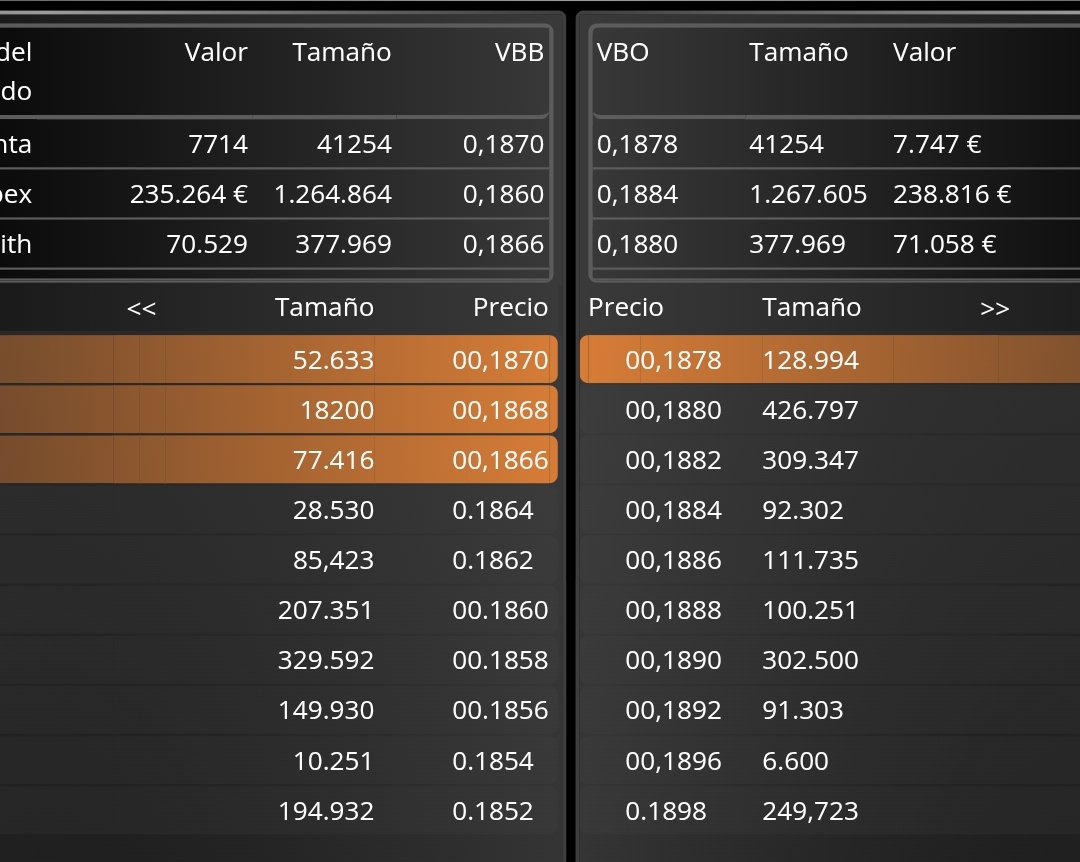
Task: Click the 238.816 € ask value
Action: click(x=952, y=194)
